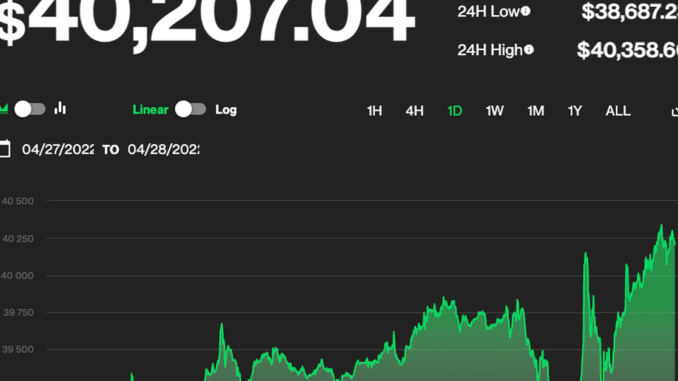The image size is (678, 381).
Task: Edit the end date 04/28/2022 field
Action: 163,150
